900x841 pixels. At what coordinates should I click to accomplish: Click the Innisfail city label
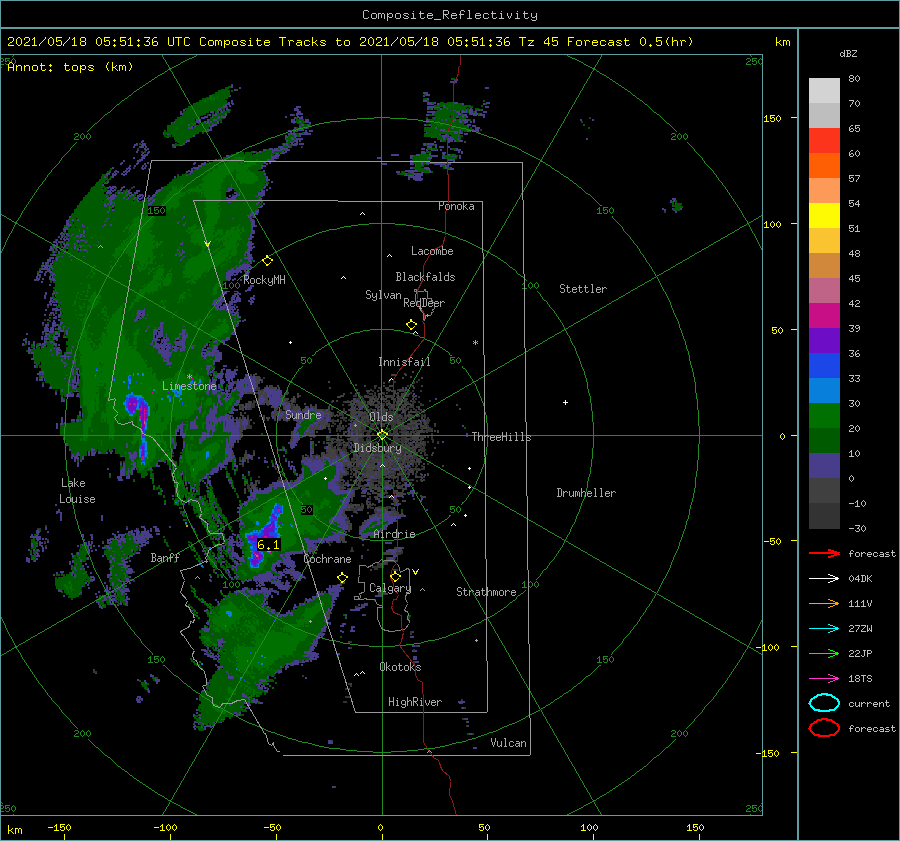404,362
